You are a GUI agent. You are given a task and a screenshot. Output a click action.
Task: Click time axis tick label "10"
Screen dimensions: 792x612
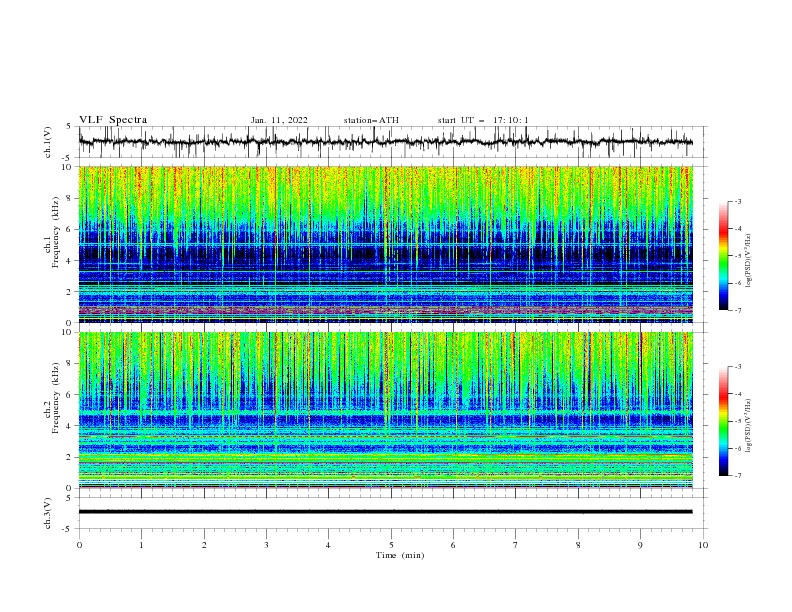tap(703, 545)
